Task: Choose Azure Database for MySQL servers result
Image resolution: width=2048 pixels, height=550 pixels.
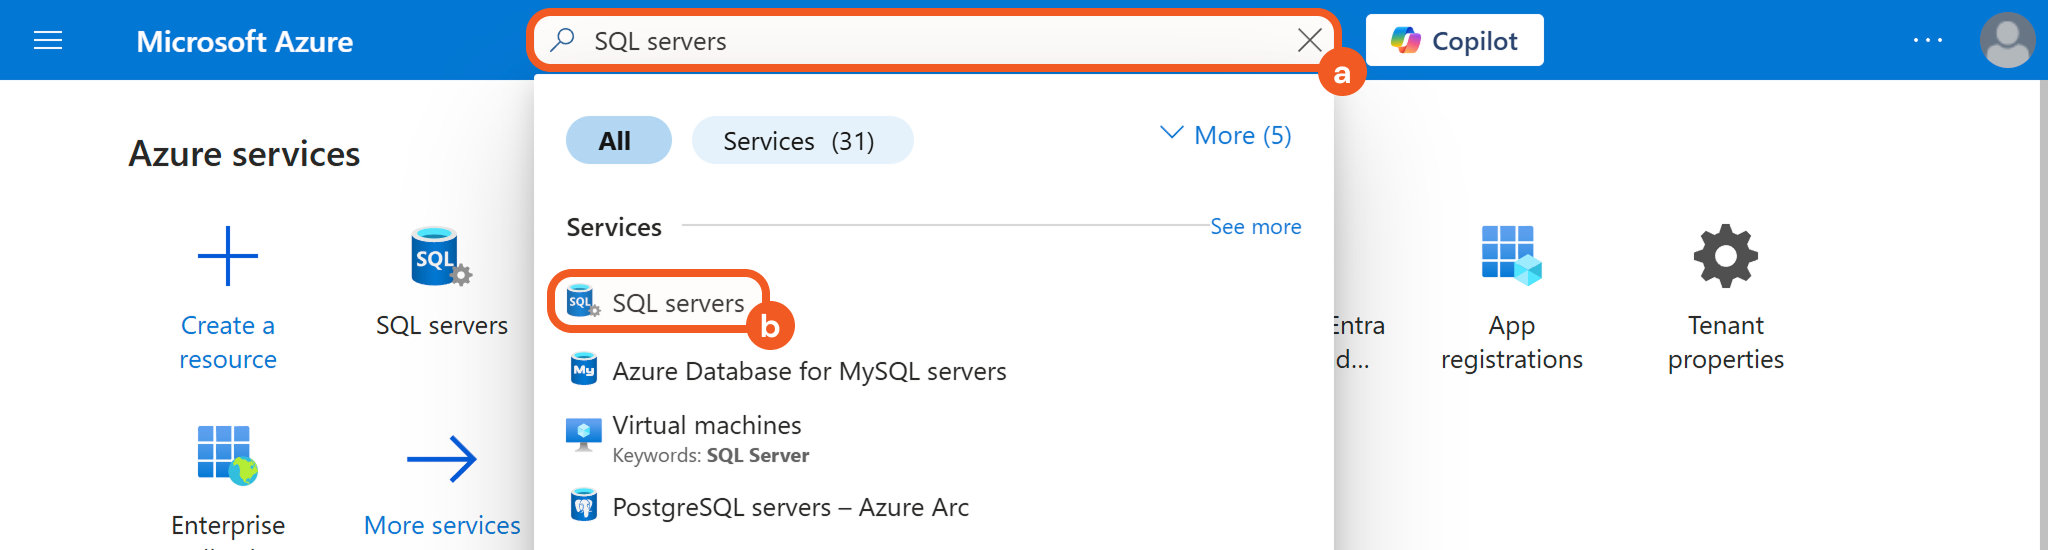Action: pos(808,371)
